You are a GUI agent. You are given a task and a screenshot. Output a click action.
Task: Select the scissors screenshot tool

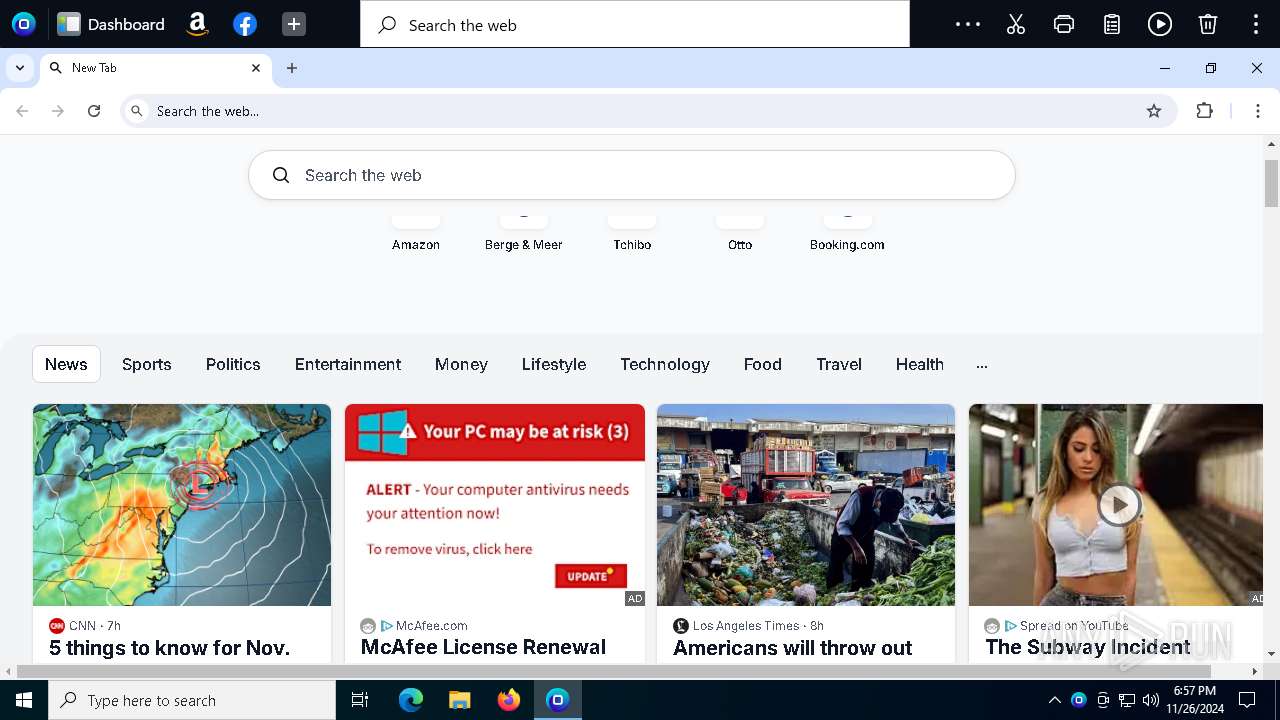(1016, 24)
